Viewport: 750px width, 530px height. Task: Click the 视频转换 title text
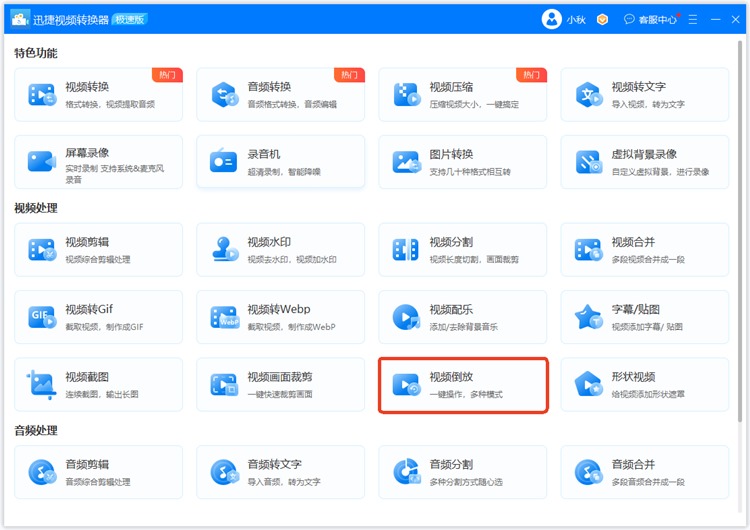[87, 87]
